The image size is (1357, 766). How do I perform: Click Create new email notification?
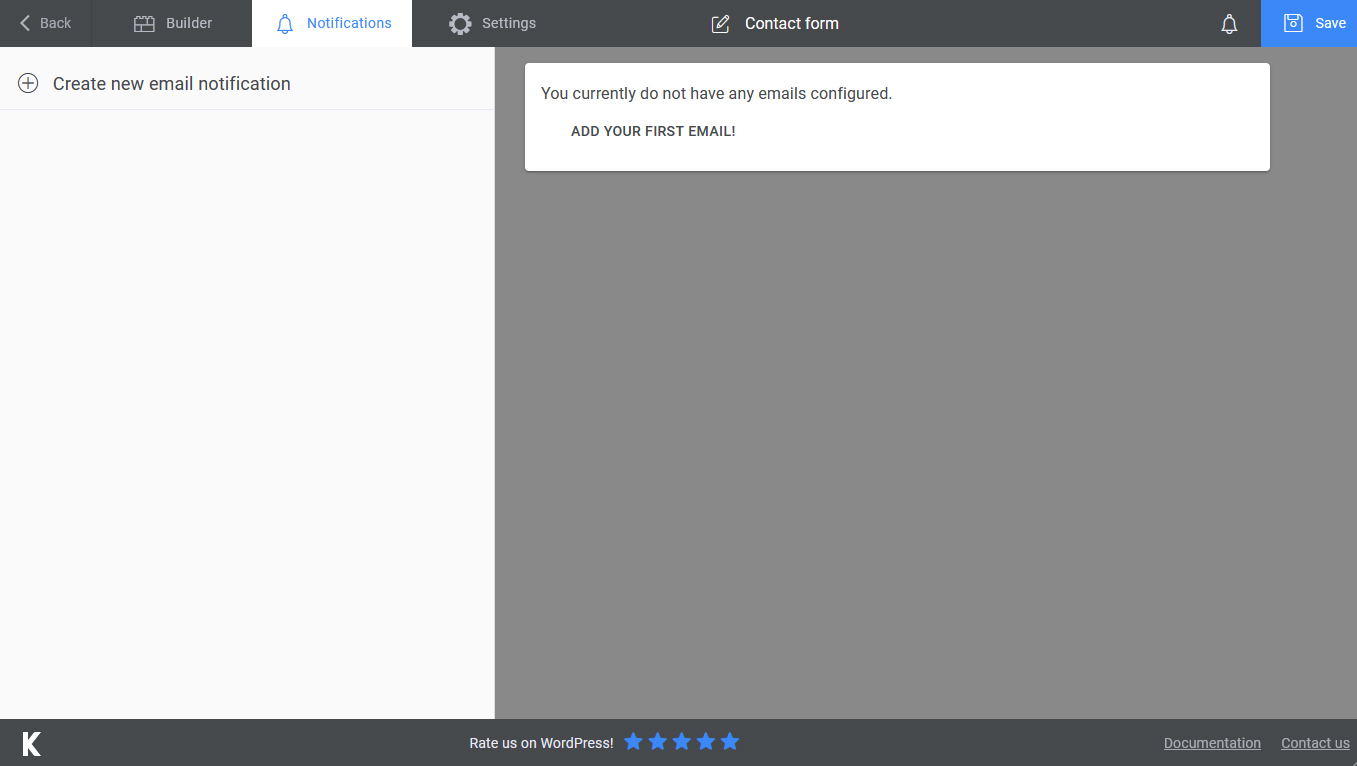[247, 84]
